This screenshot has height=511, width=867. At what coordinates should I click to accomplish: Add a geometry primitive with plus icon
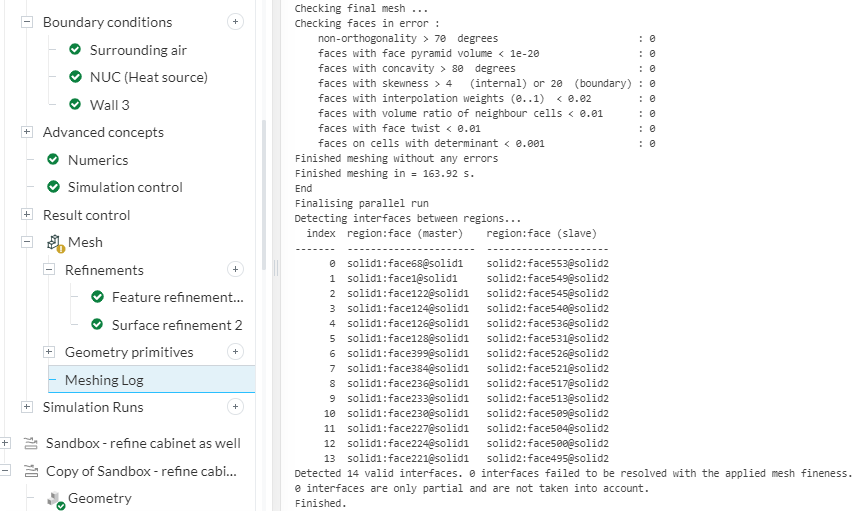point(235,352)
